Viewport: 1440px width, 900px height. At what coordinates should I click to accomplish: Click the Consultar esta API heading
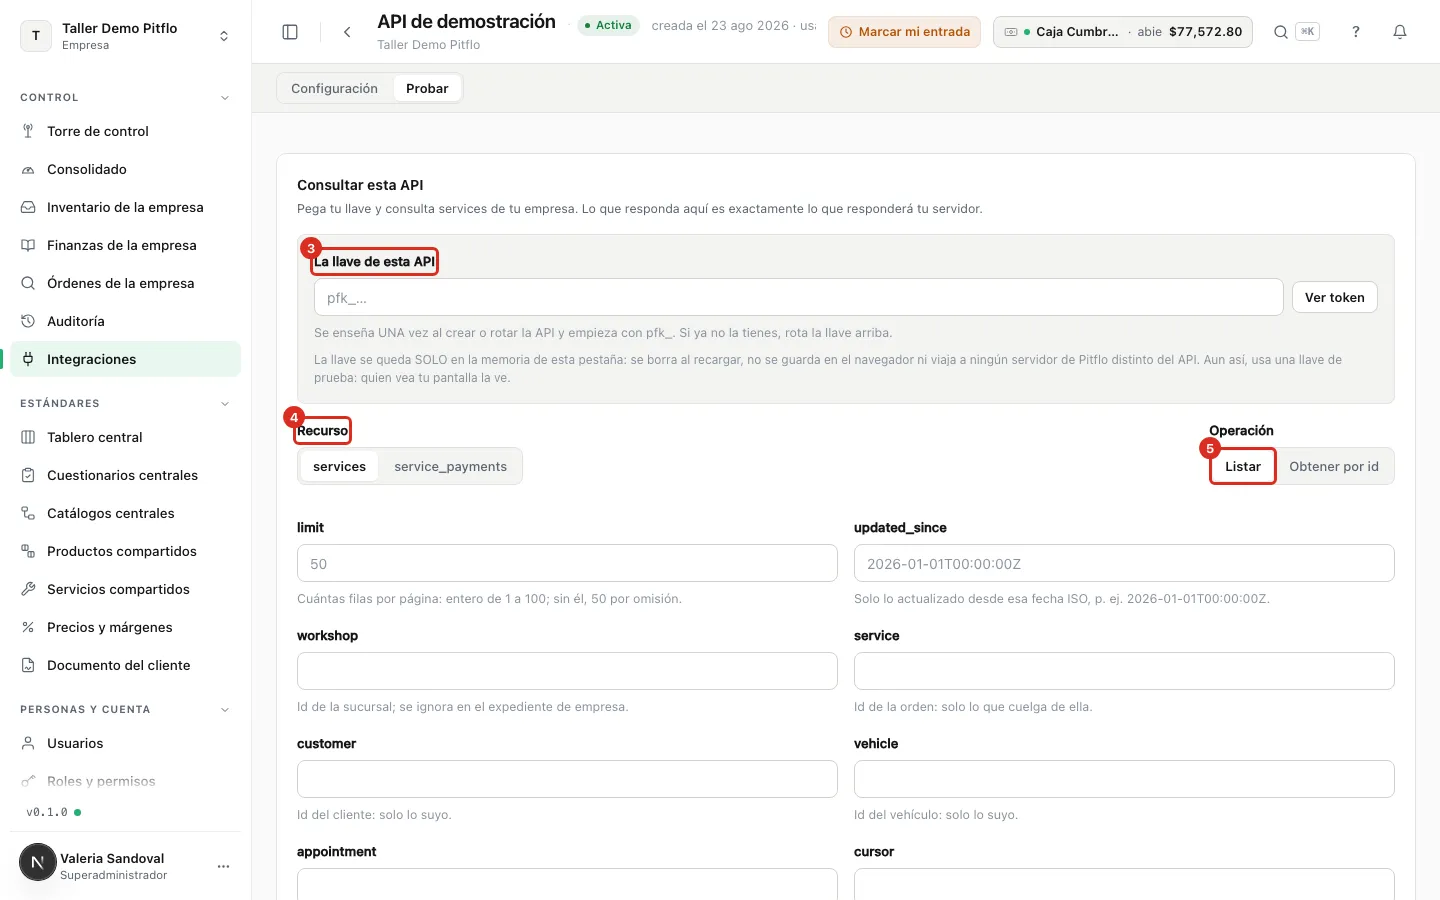[360, 185]
